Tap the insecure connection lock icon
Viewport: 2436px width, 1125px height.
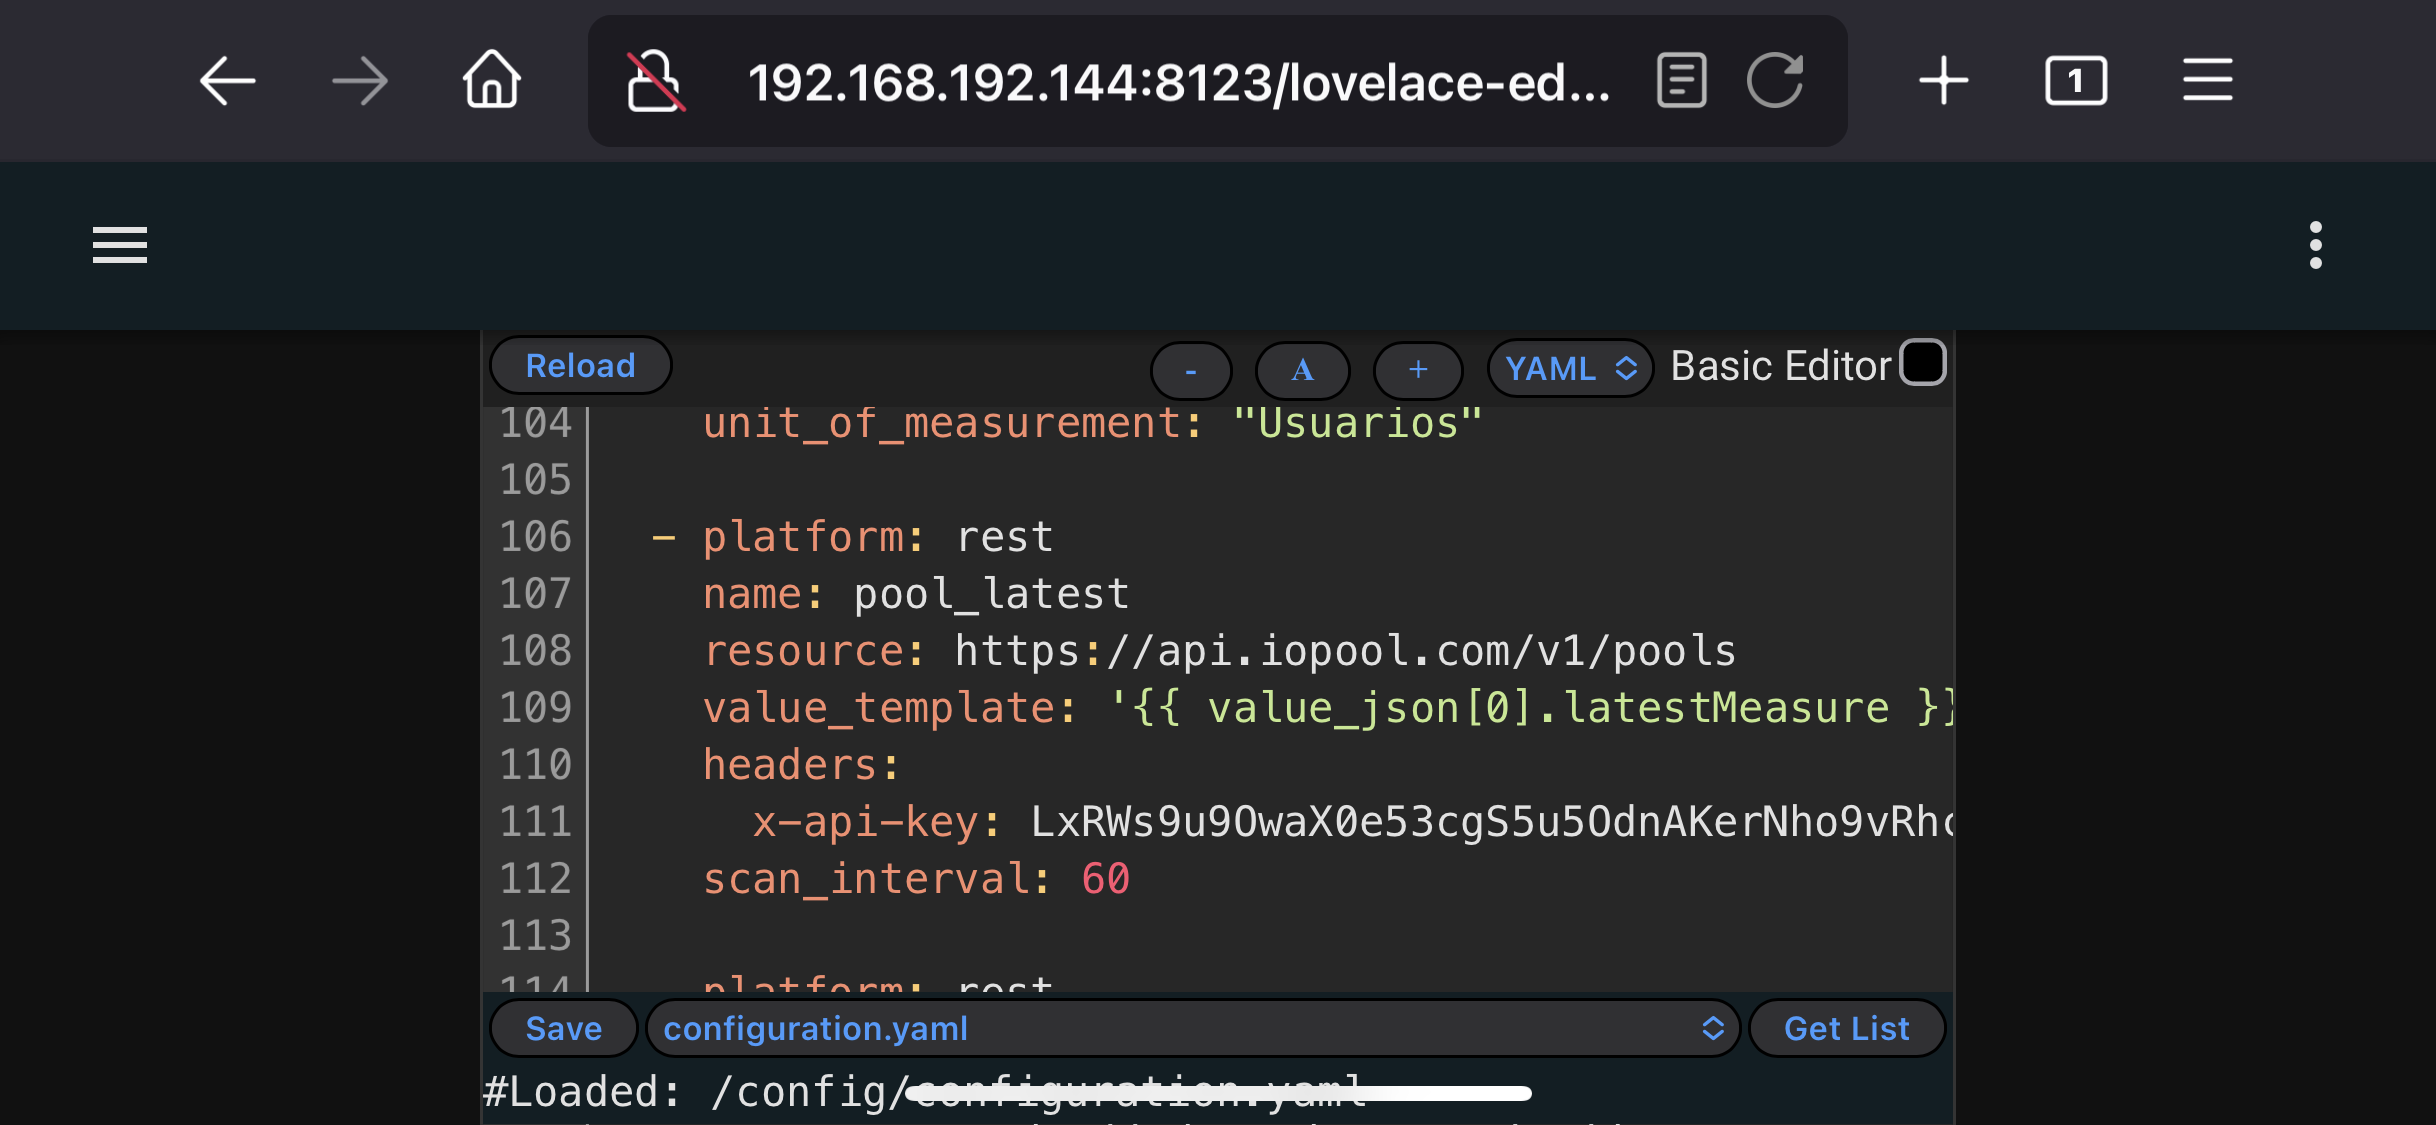(x=655, y=81)
